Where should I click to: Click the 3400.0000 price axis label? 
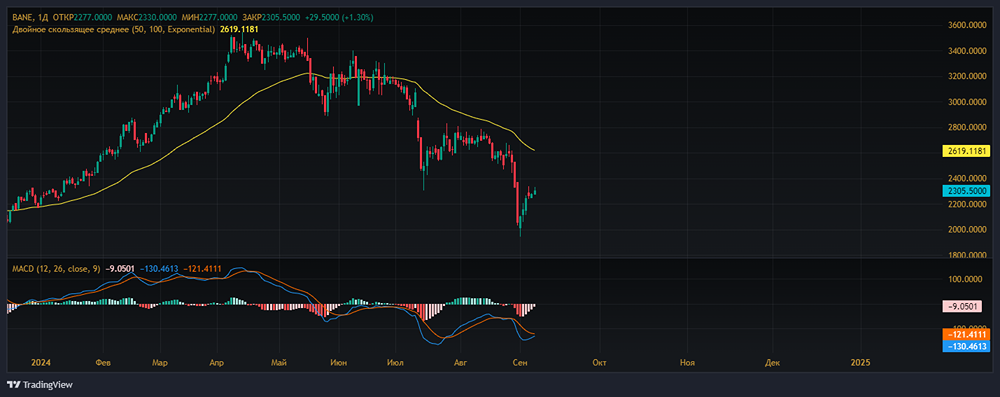(x=968, y=51)
